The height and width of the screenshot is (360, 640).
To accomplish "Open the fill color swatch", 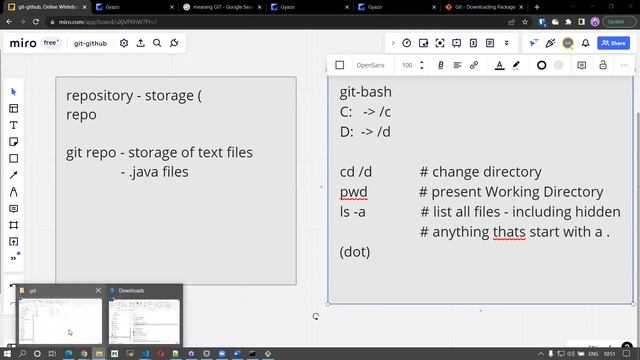I will tap(558, 65).
